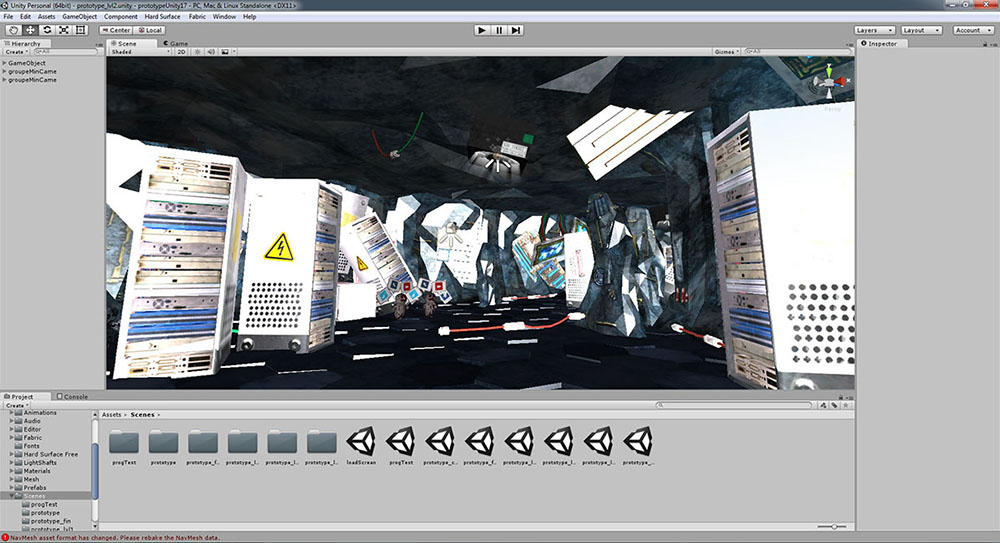Select the Hand tool in toolbar

(x=13, y=30)
